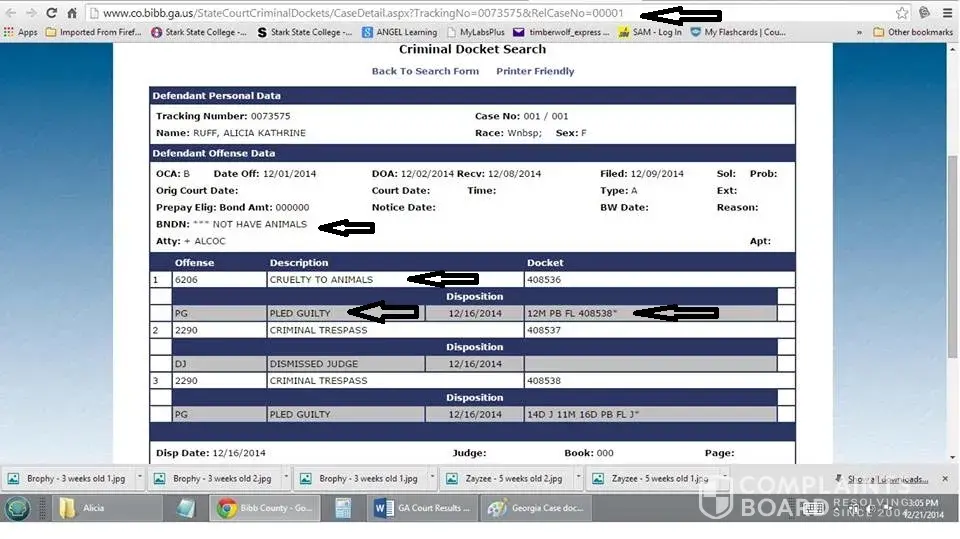Close the downloads bar
This screenshot has width=960, height=539.
click(x=945, y=478)
